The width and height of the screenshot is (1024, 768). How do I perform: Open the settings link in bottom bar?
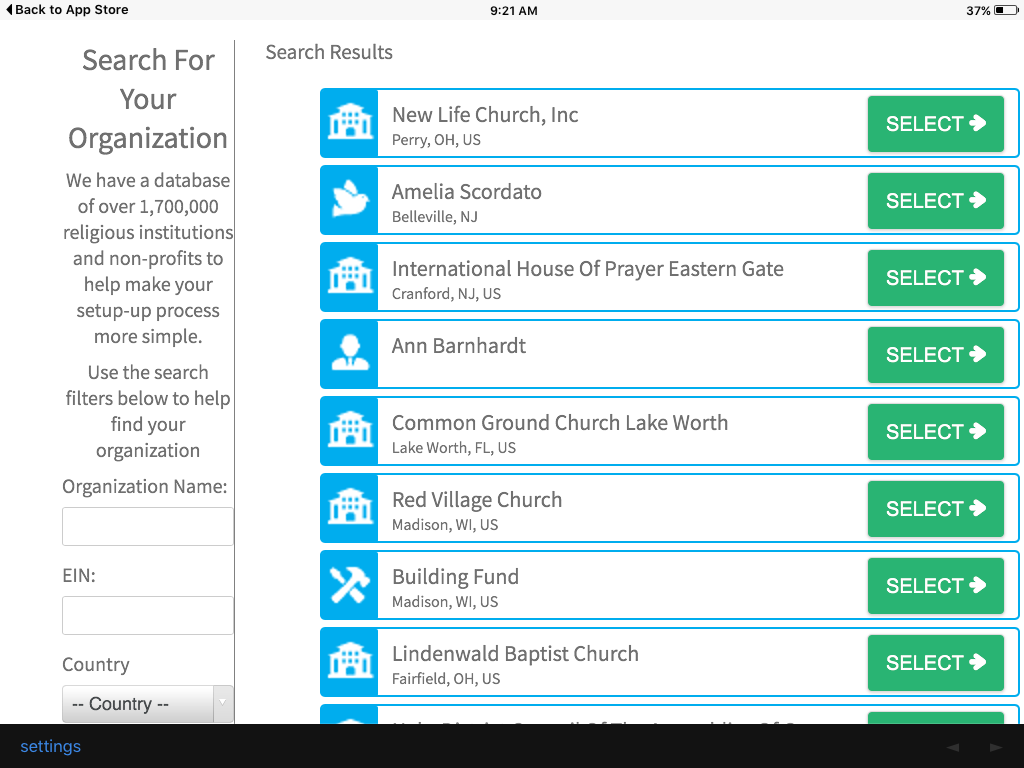click(x=50, y=747)
